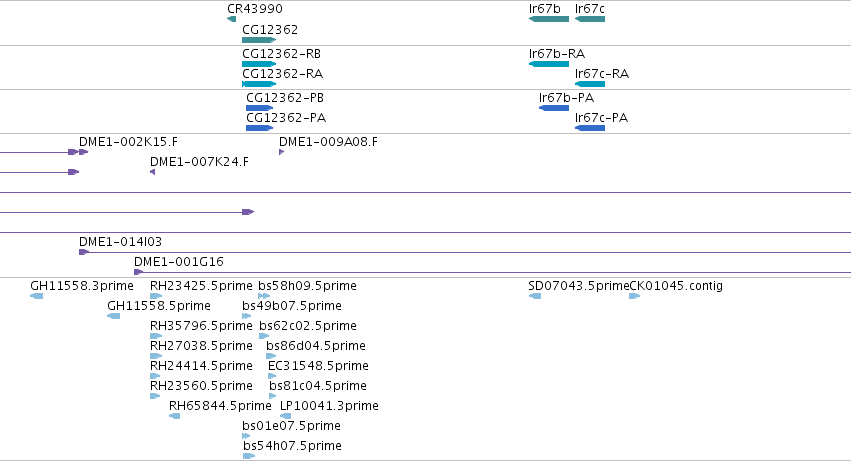Click the RH24414.5prime EST glyph
Screen dimensions: 851x461
click(155, 376)
